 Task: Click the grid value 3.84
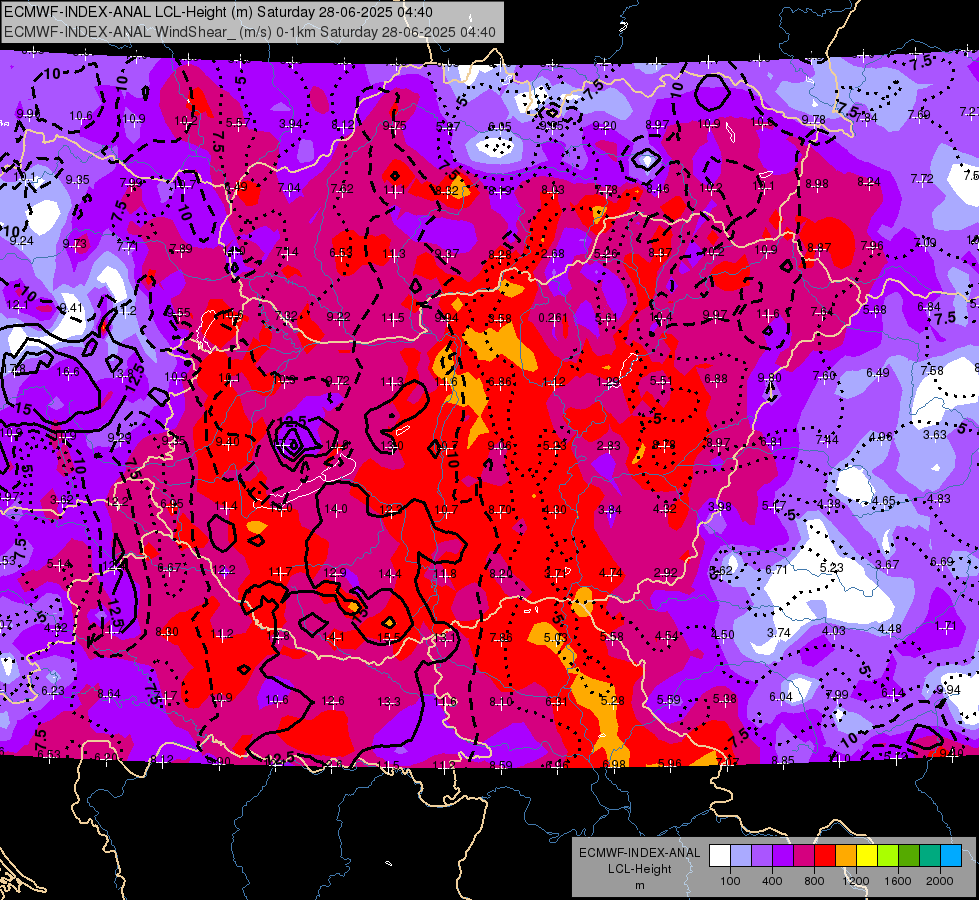[x=609, y=510]
